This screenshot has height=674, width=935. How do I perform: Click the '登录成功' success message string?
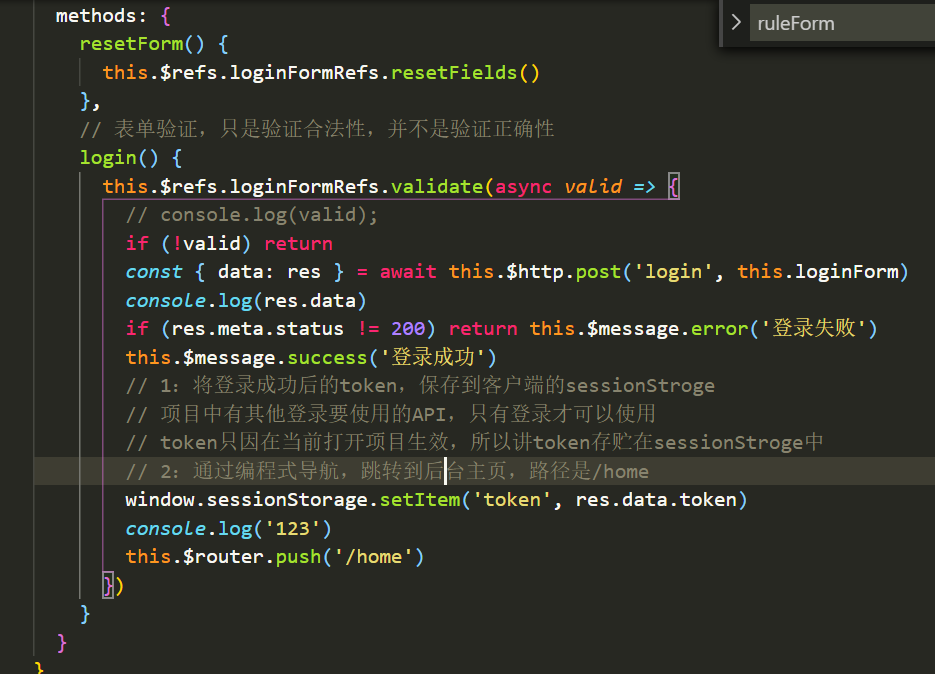(x=437, y=356)
